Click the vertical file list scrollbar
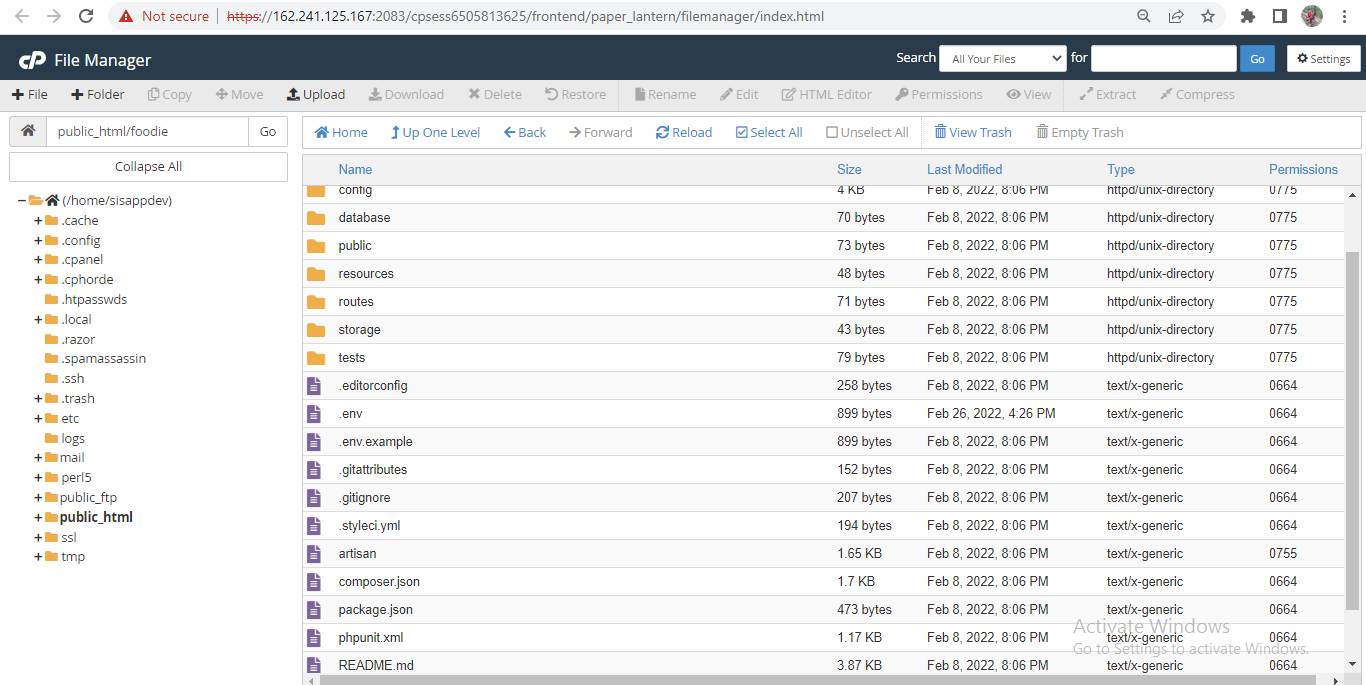The image size is (1366, 685). tap(1354, 430)
